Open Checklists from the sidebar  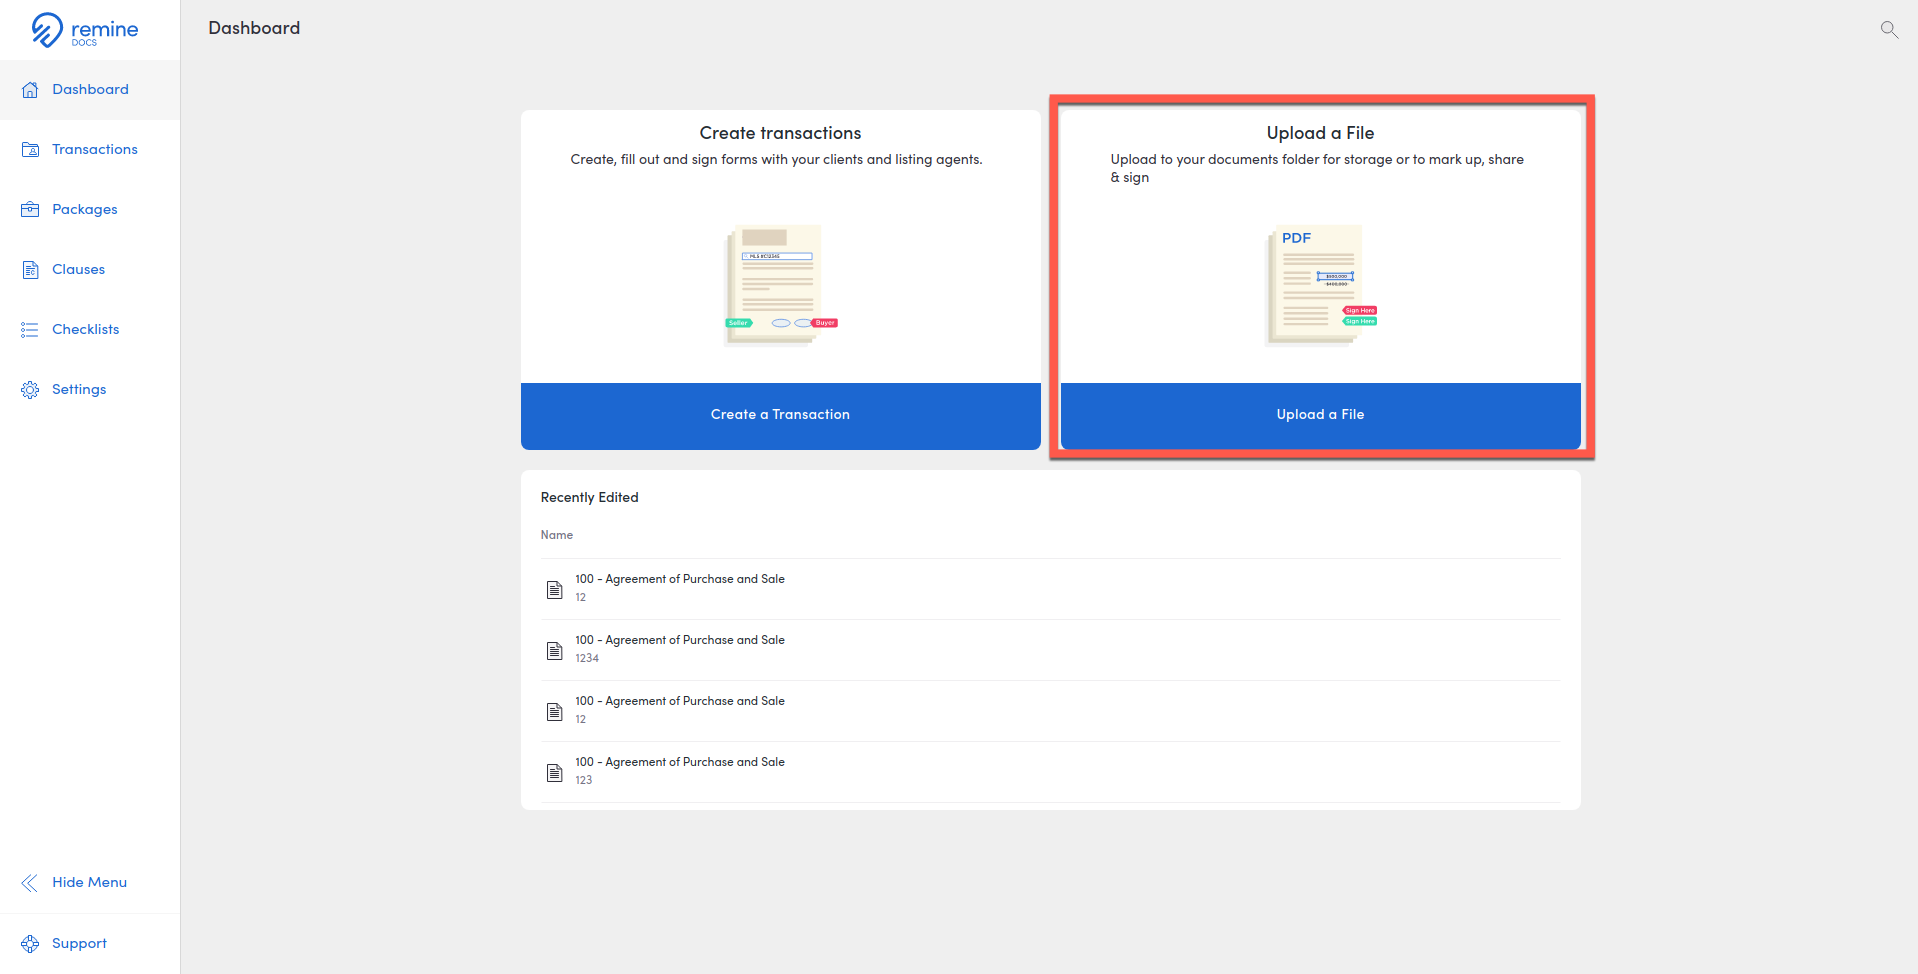[x=90, y=330]
